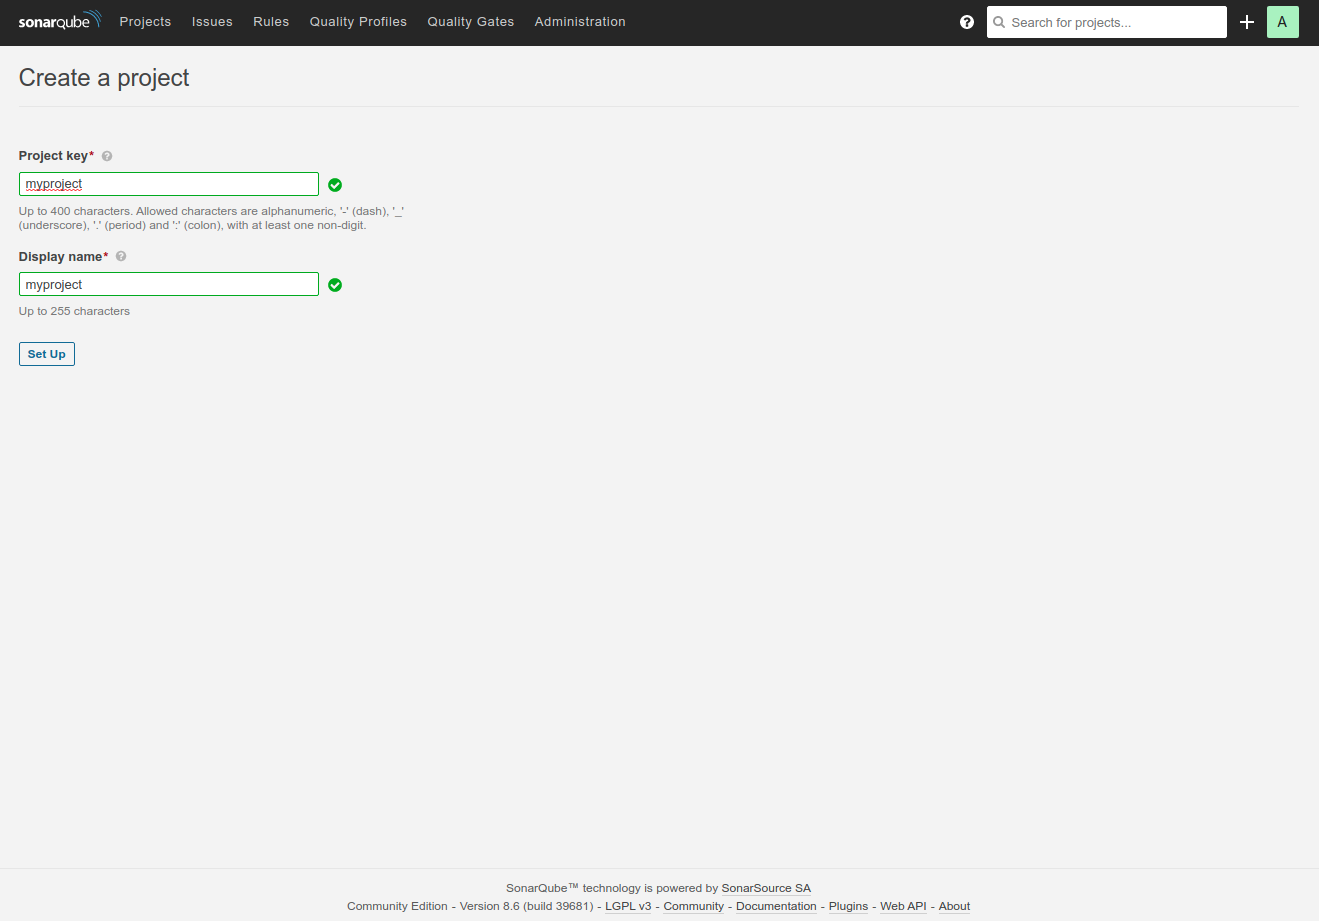Image resolution: width=1319 pixels, height=921 pixels.
Task: Open the Documentation footer link
Action: [x=776, y=906]
